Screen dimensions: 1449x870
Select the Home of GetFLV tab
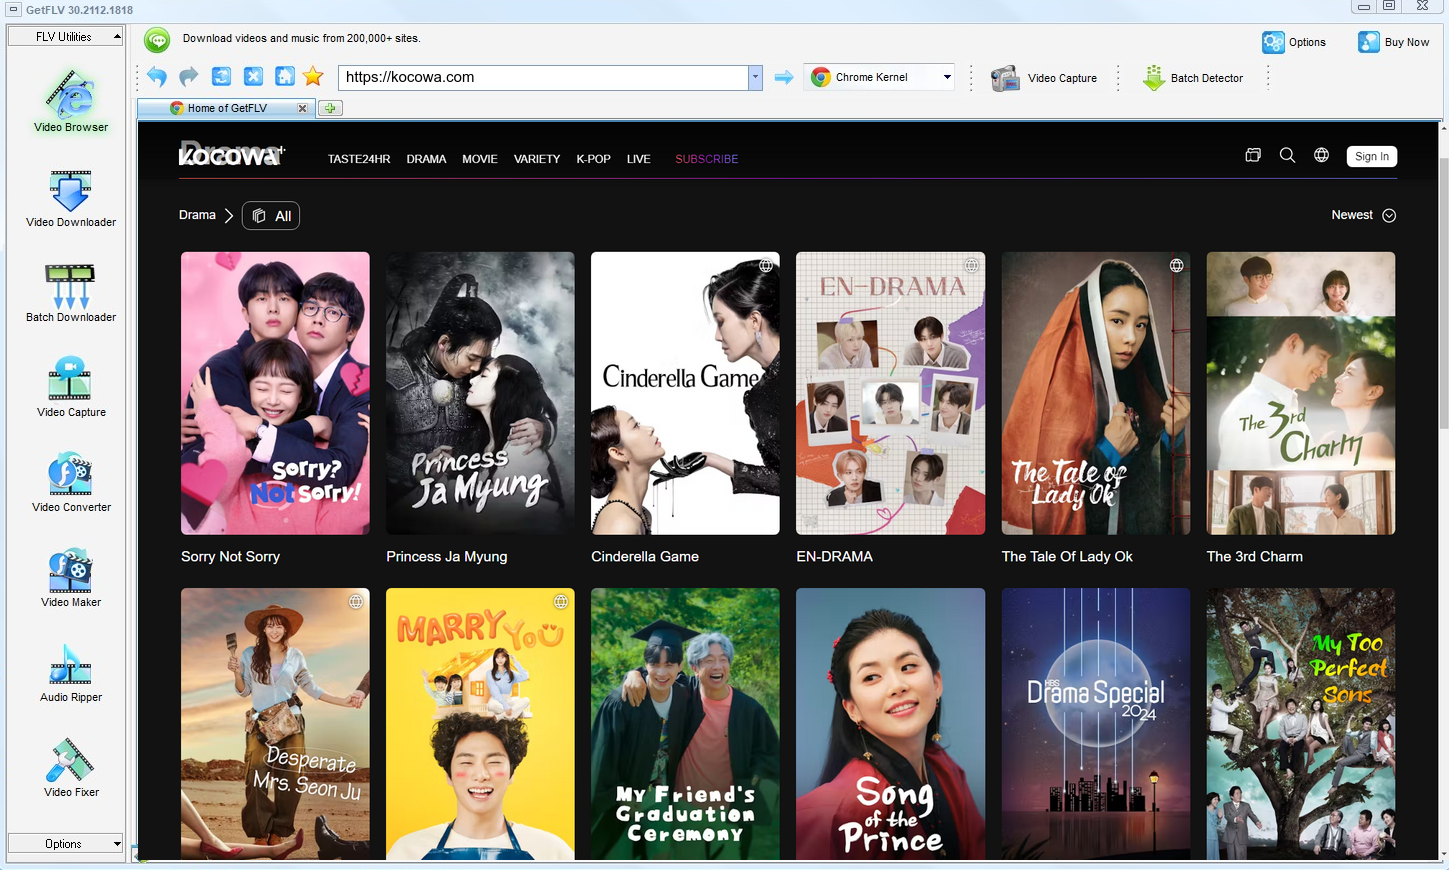[227, 108]
